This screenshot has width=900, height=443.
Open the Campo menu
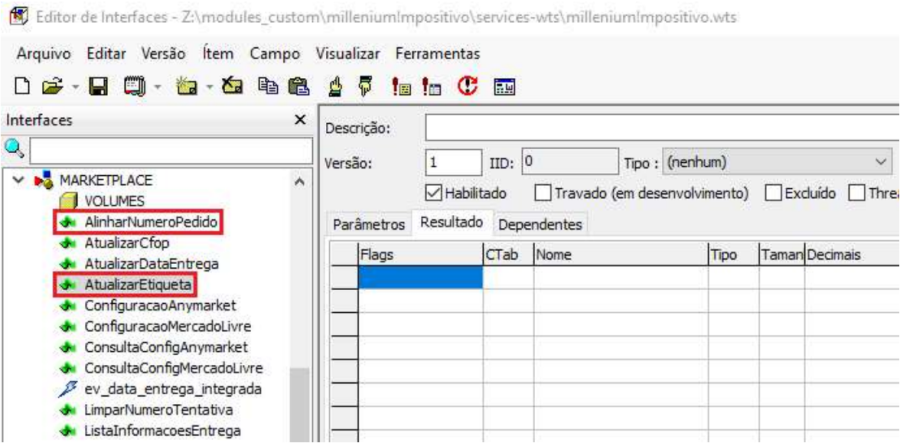coord(275,54)
